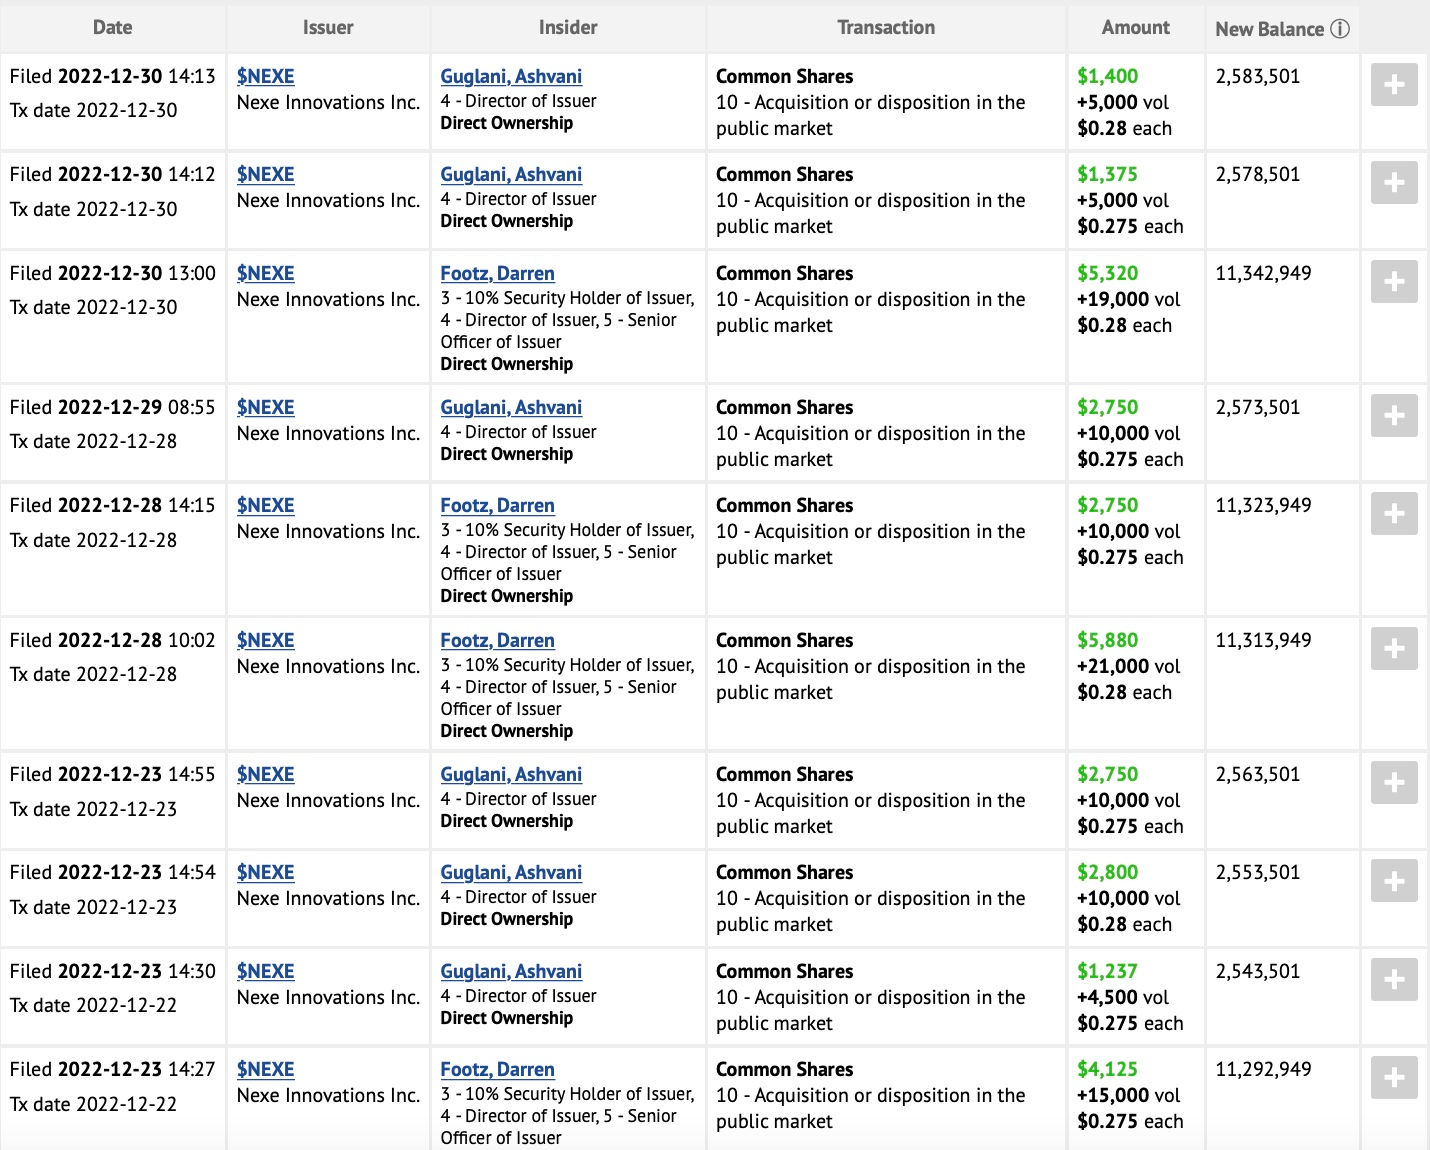The image size is (1430, 1150).
Task: Select the $2,800 amount value
Action: click(1107, 872)
